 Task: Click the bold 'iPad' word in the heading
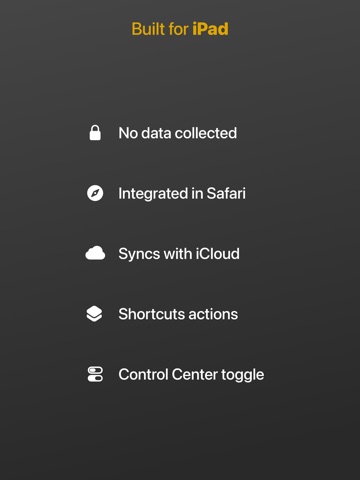coord(210,29)
